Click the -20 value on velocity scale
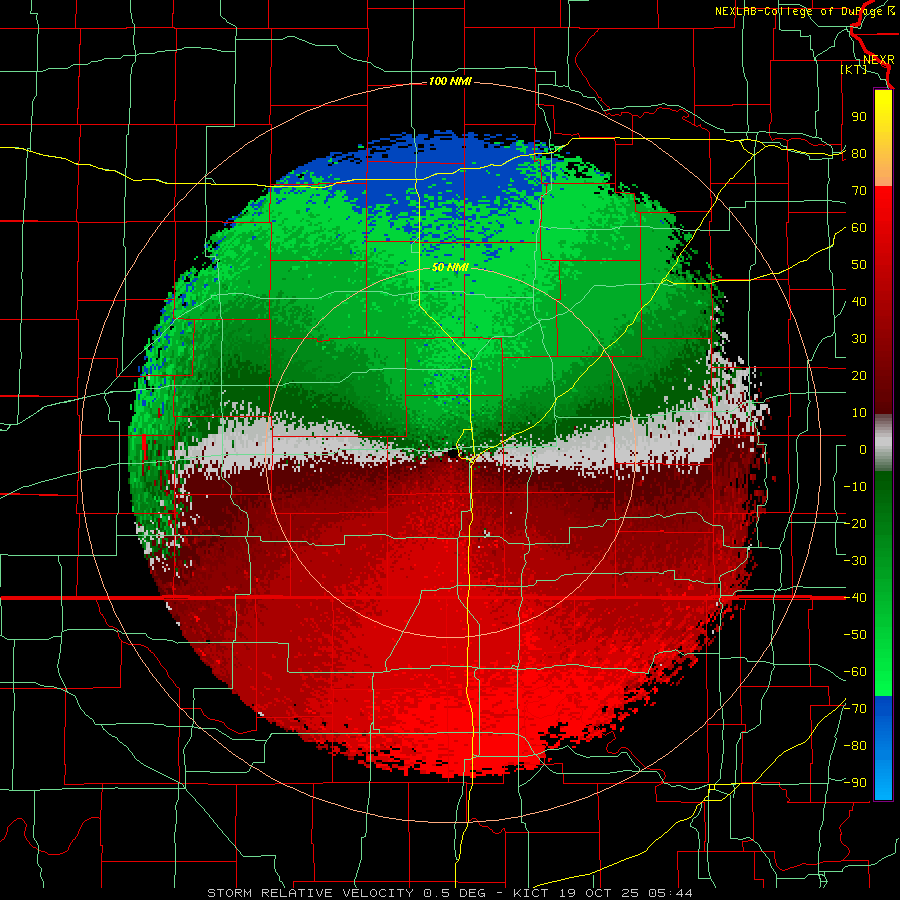900x900 pixels. pos(855,524)
